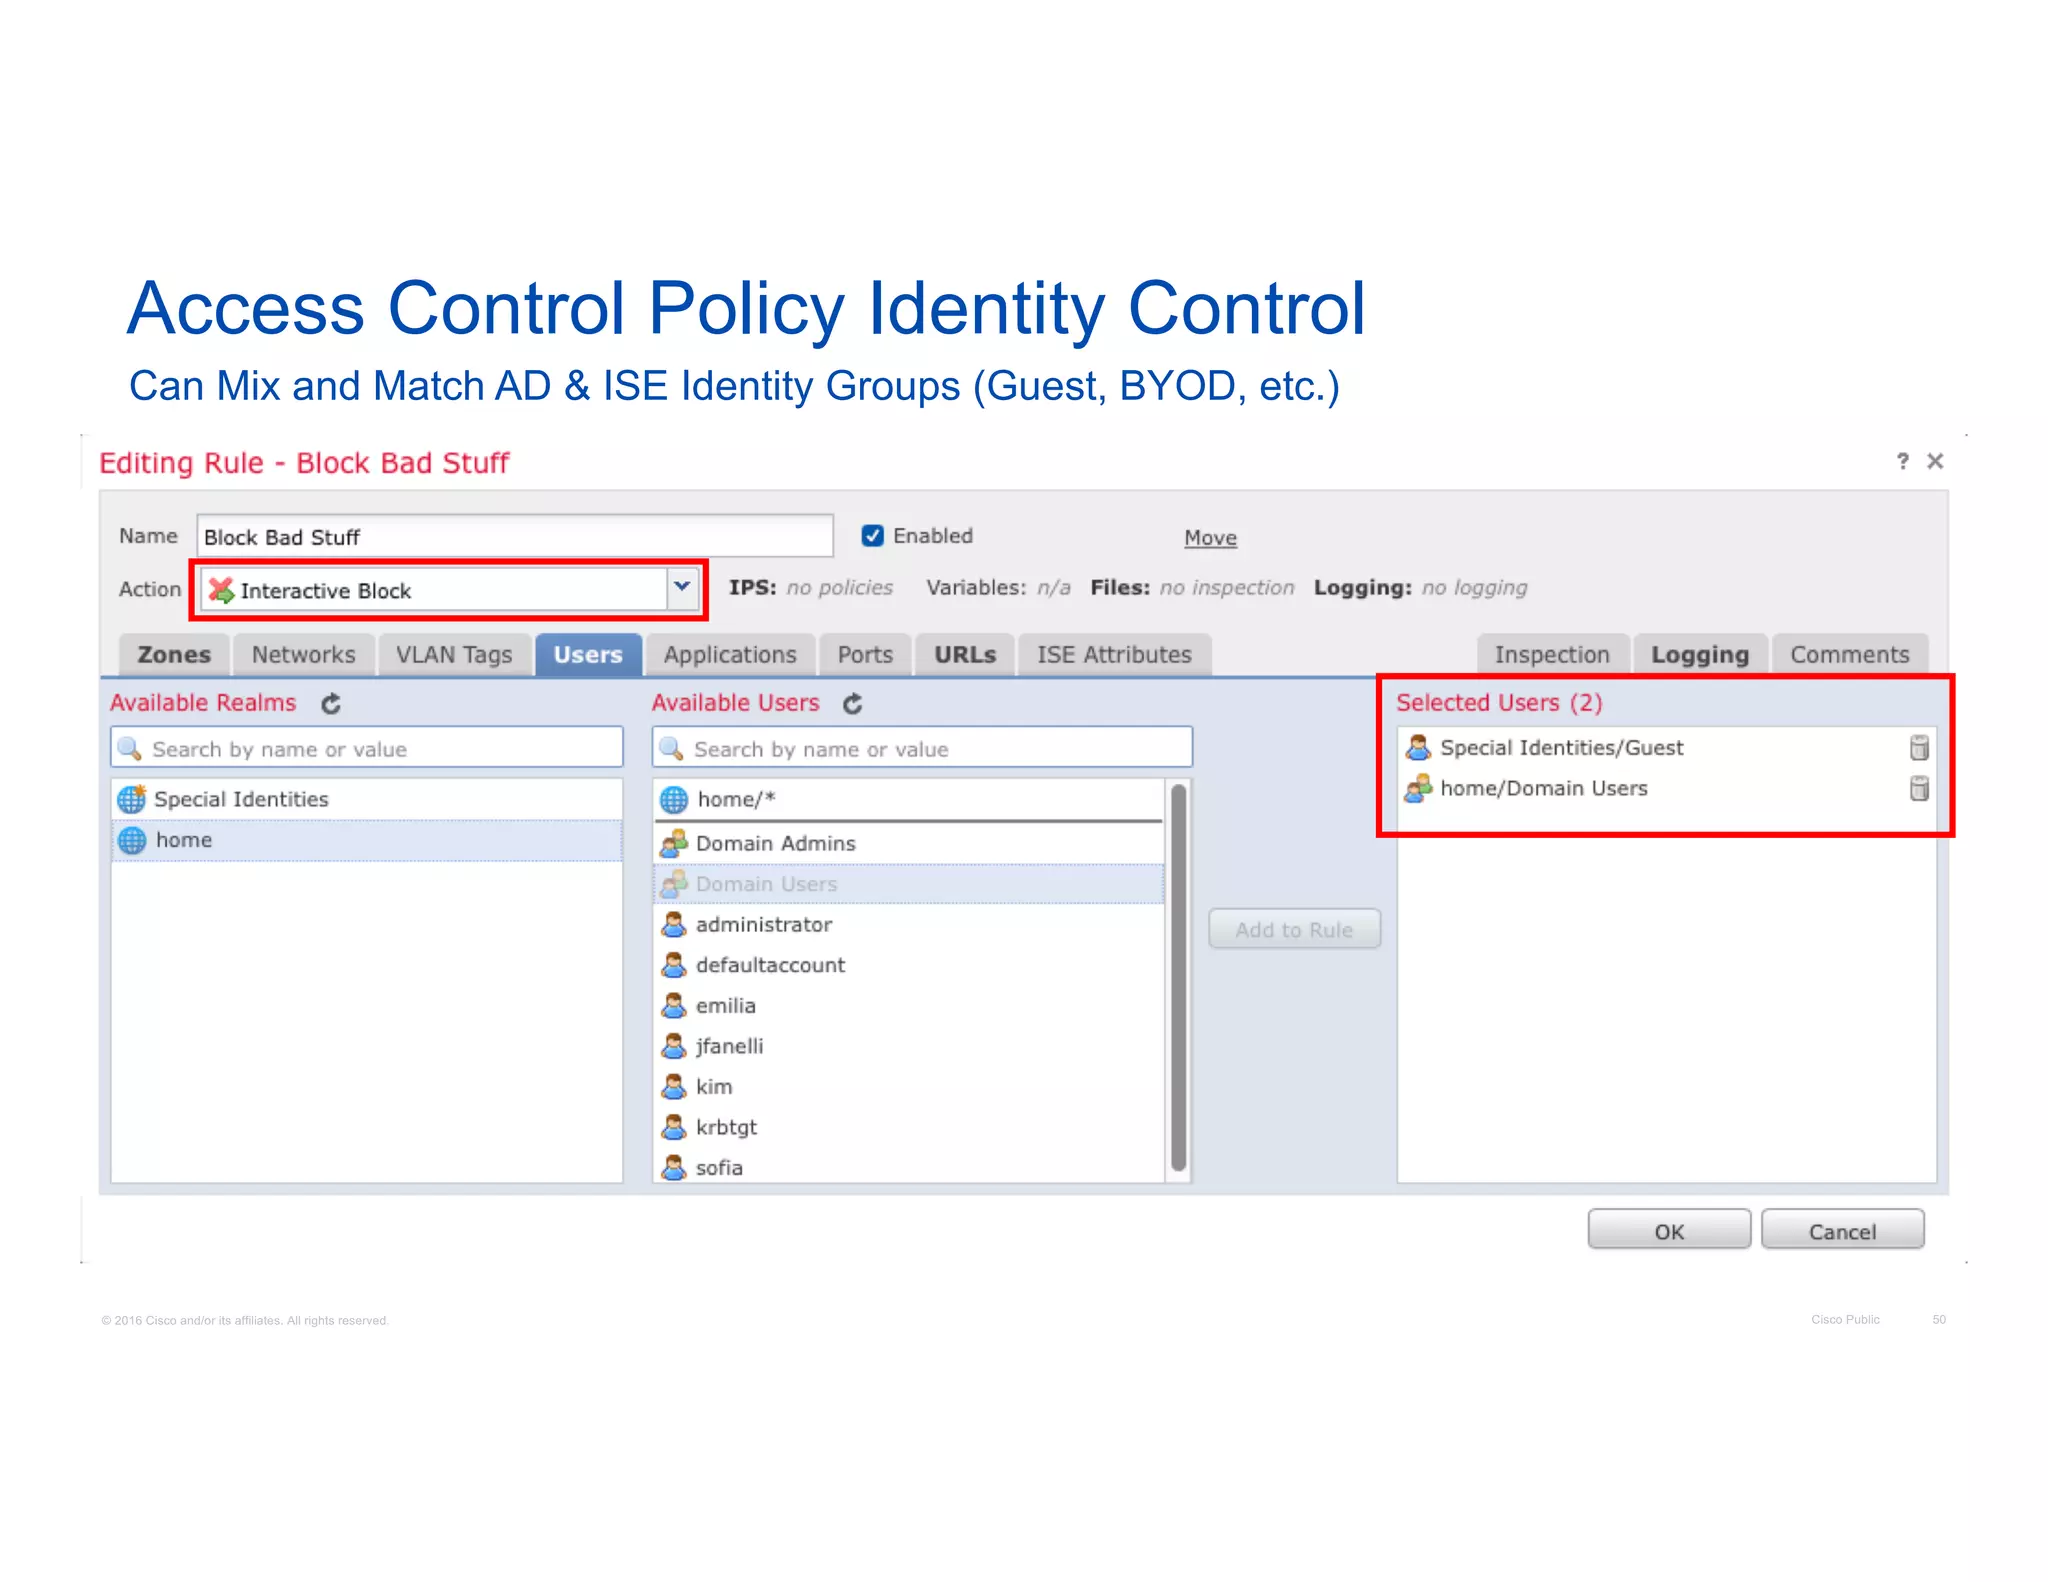This screenshot has height=1582, width=2048.
Task: Click the search magnifier in Available Users
Action: 672,748
